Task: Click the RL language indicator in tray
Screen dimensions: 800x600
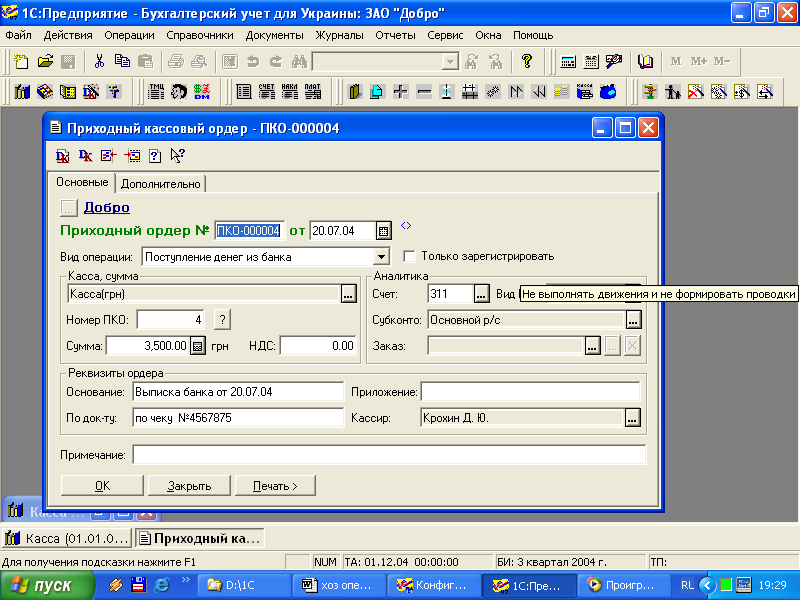Action: click(687, 585)
